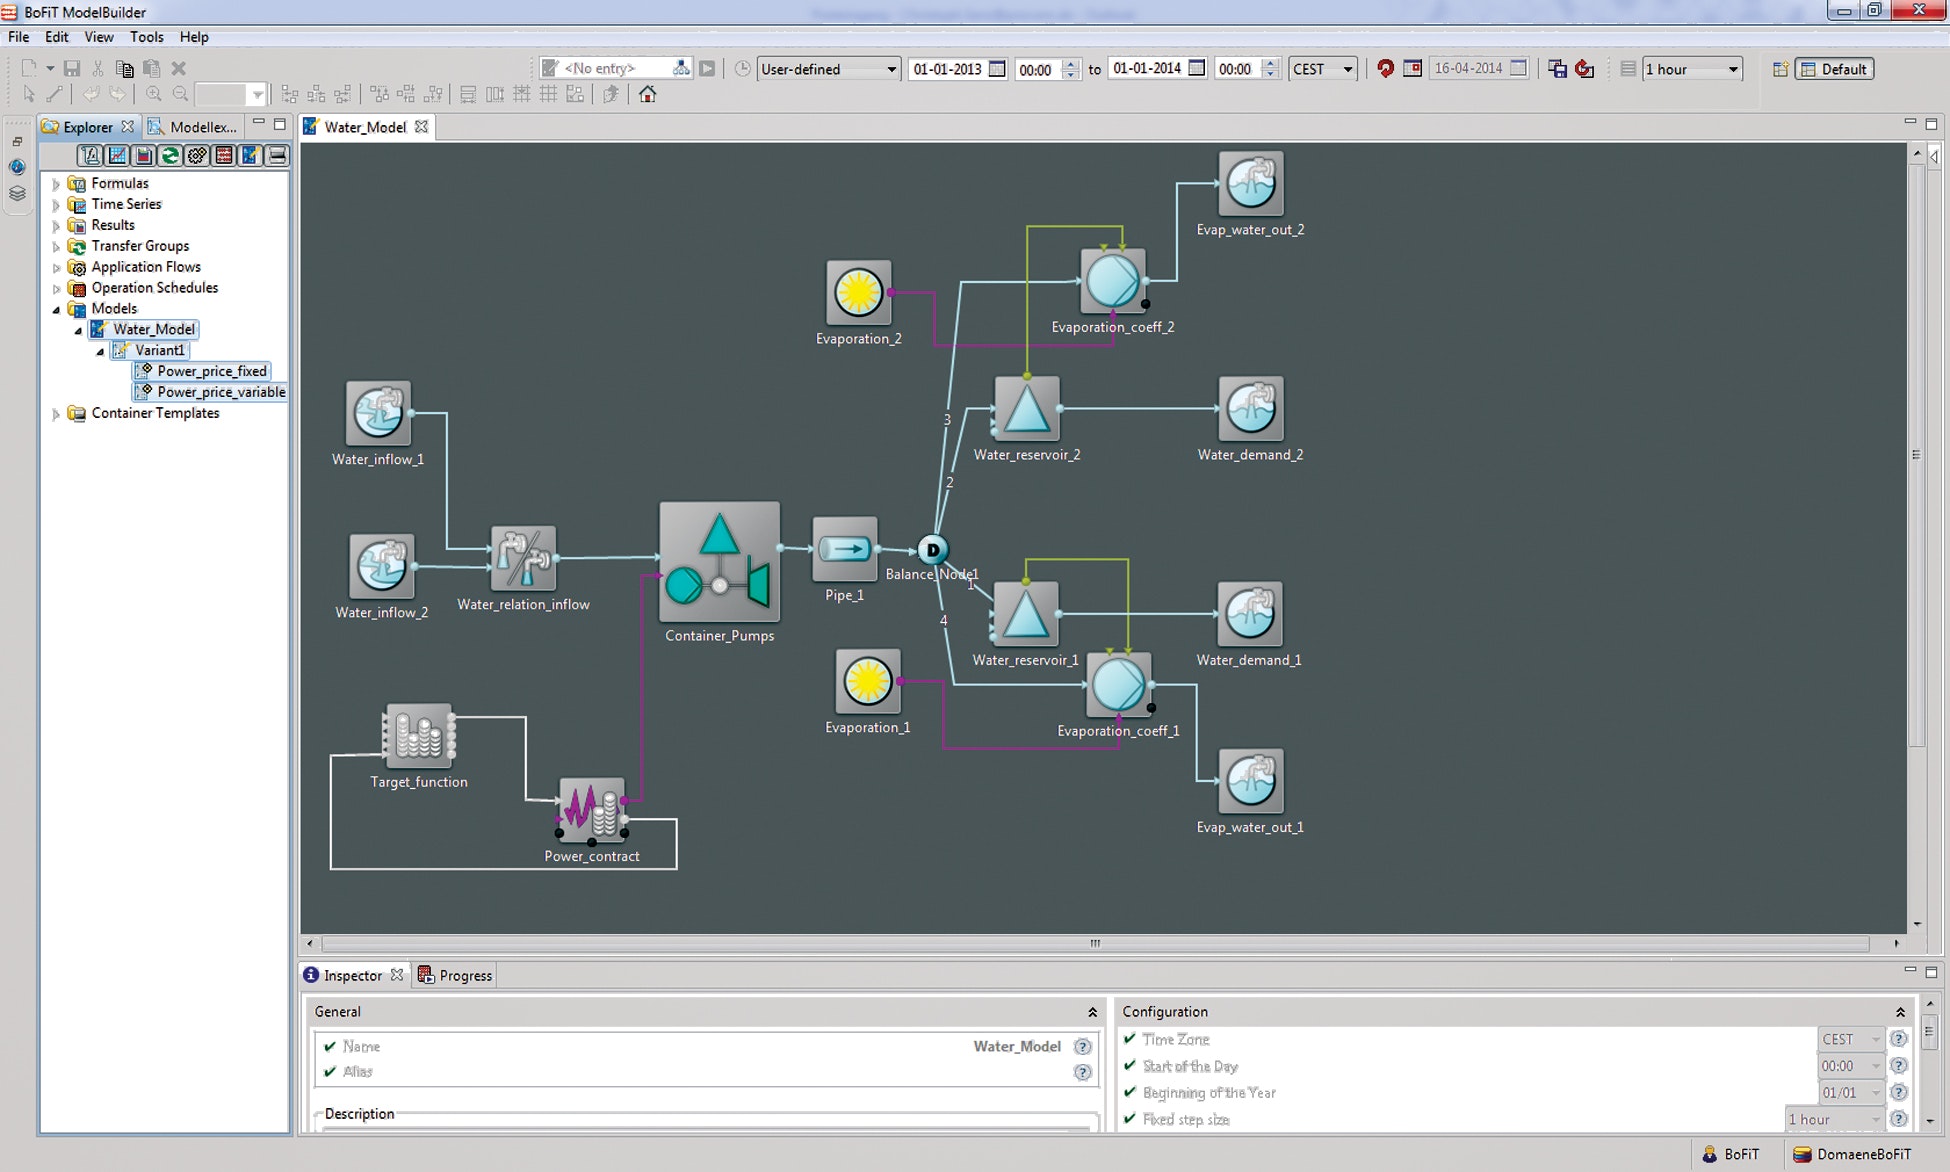Select Power_price_variable in the Explorer tree
The height and width of the screenshot is (1172, 1950).
point(220,392)
